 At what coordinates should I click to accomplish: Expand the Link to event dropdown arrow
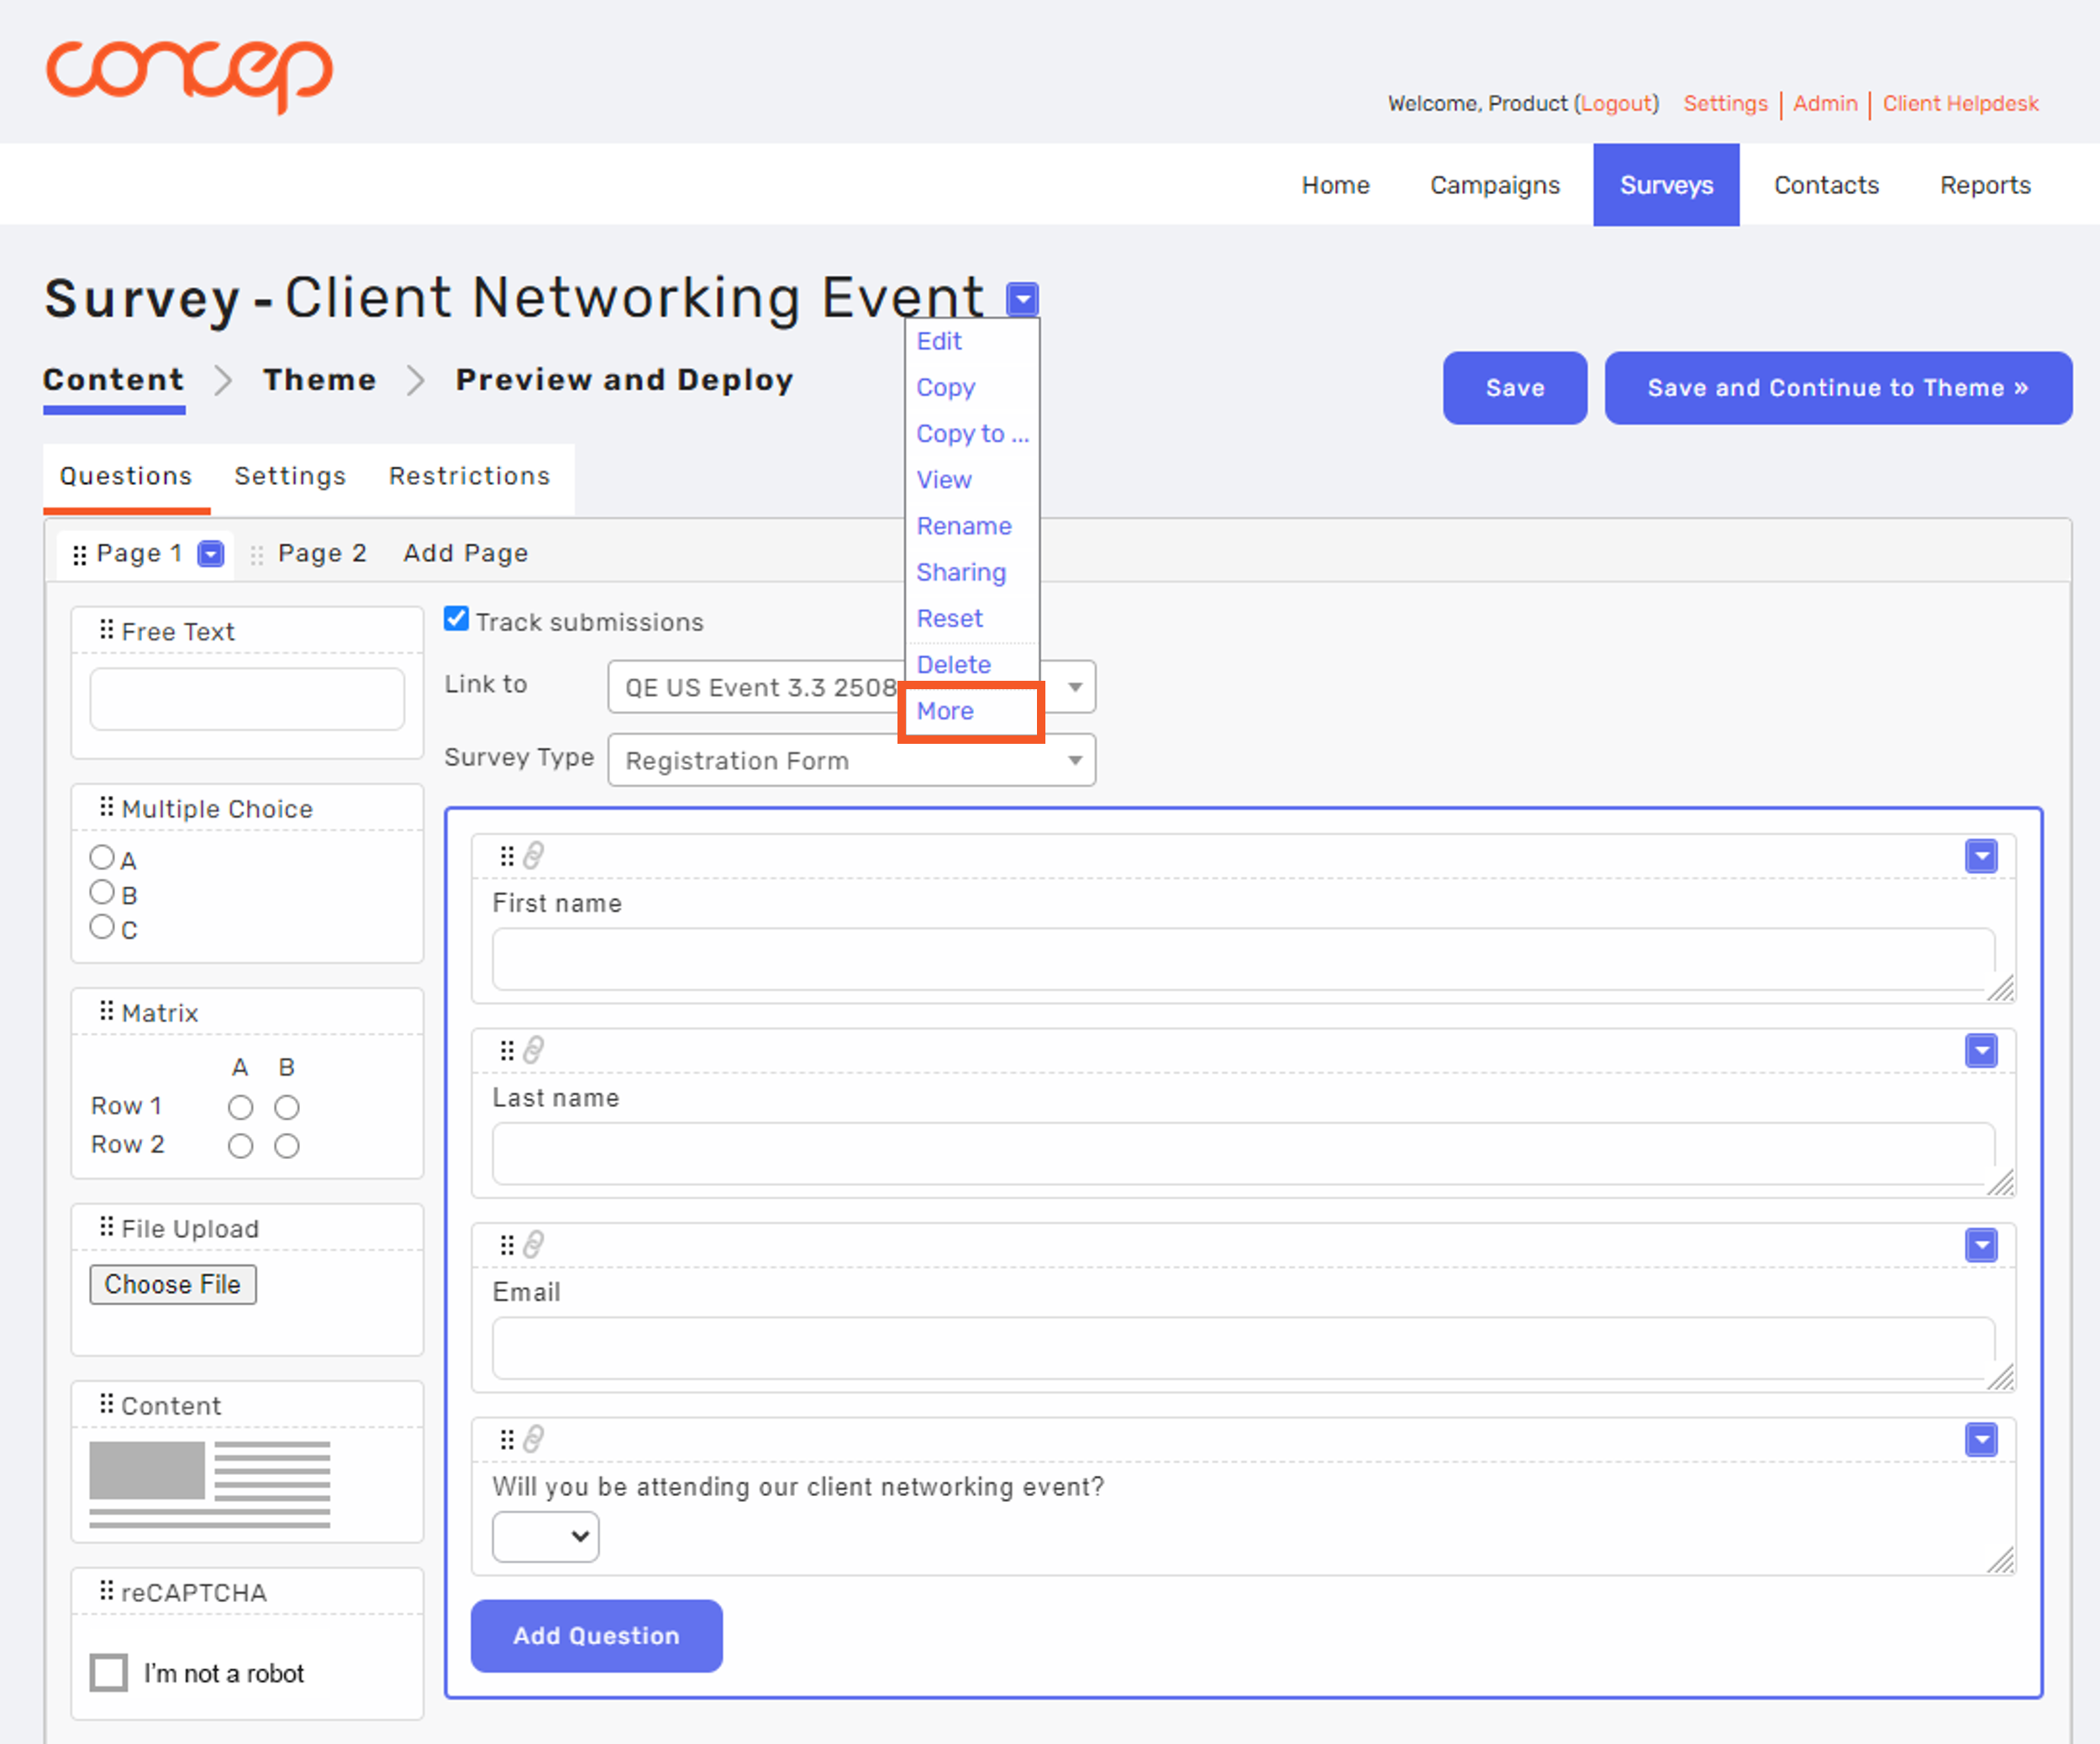click(x=1075, y=687)
